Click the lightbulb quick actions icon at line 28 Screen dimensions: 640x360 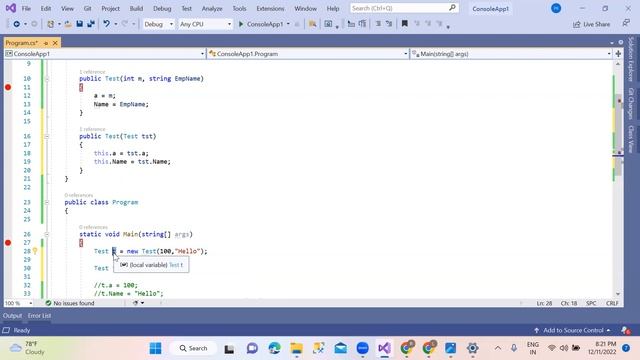coord(35,251)
